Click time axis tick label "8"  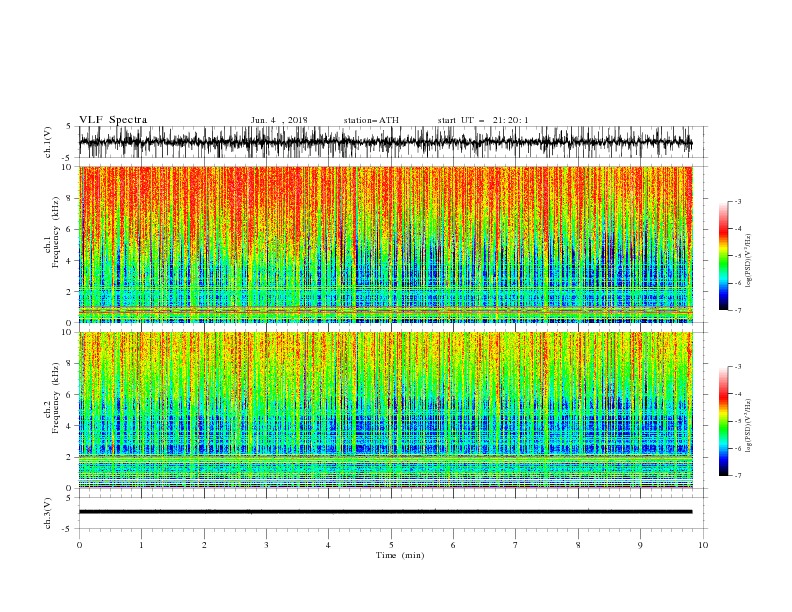tap(578, 545)
